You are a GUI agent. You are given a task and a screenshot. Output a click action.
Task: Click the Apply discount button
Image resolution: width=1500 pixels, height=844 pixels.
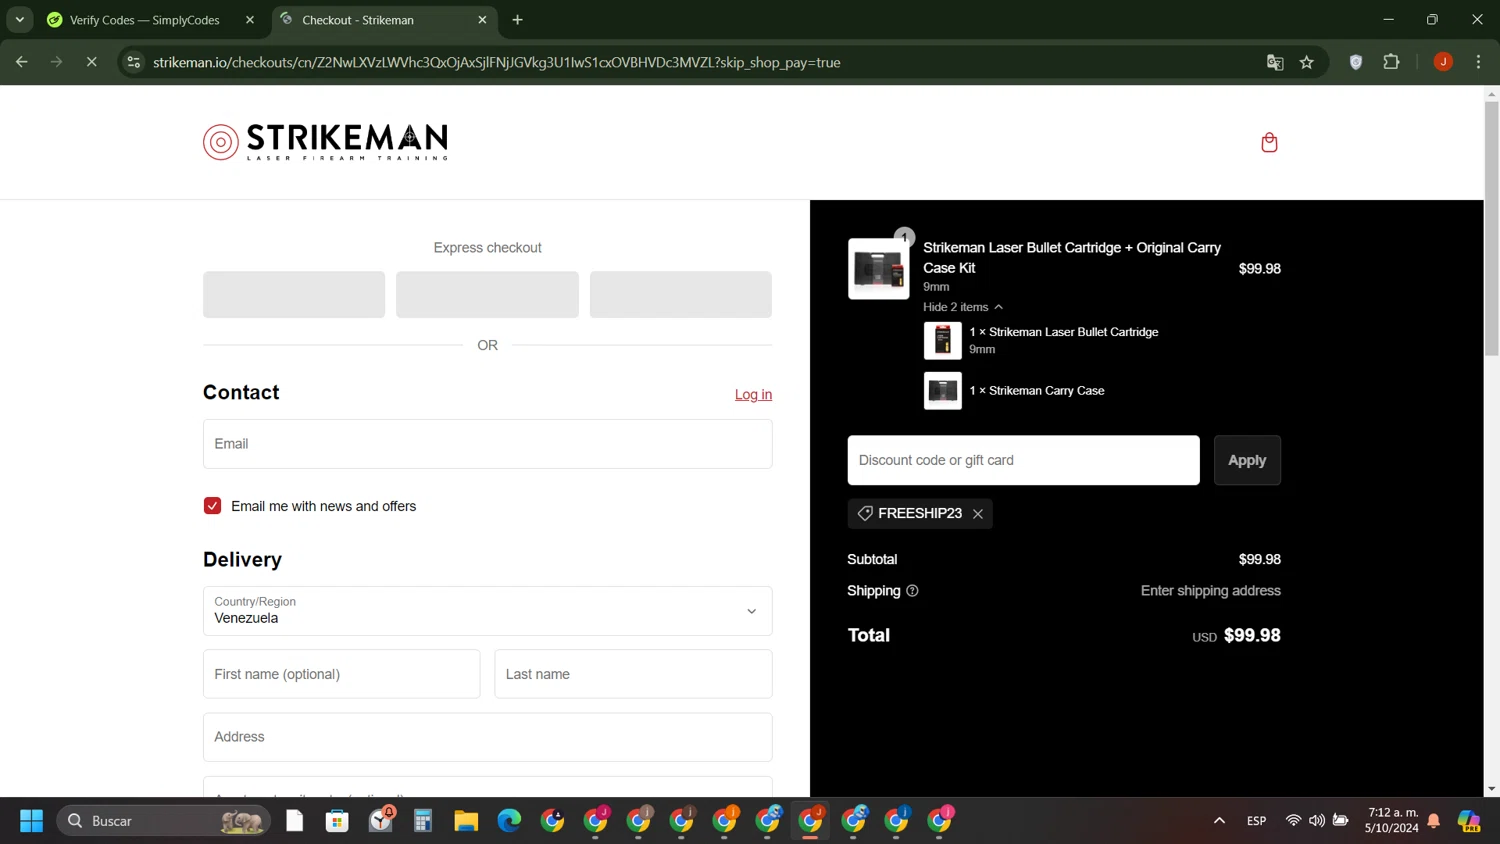click(x=1247, y=460)
